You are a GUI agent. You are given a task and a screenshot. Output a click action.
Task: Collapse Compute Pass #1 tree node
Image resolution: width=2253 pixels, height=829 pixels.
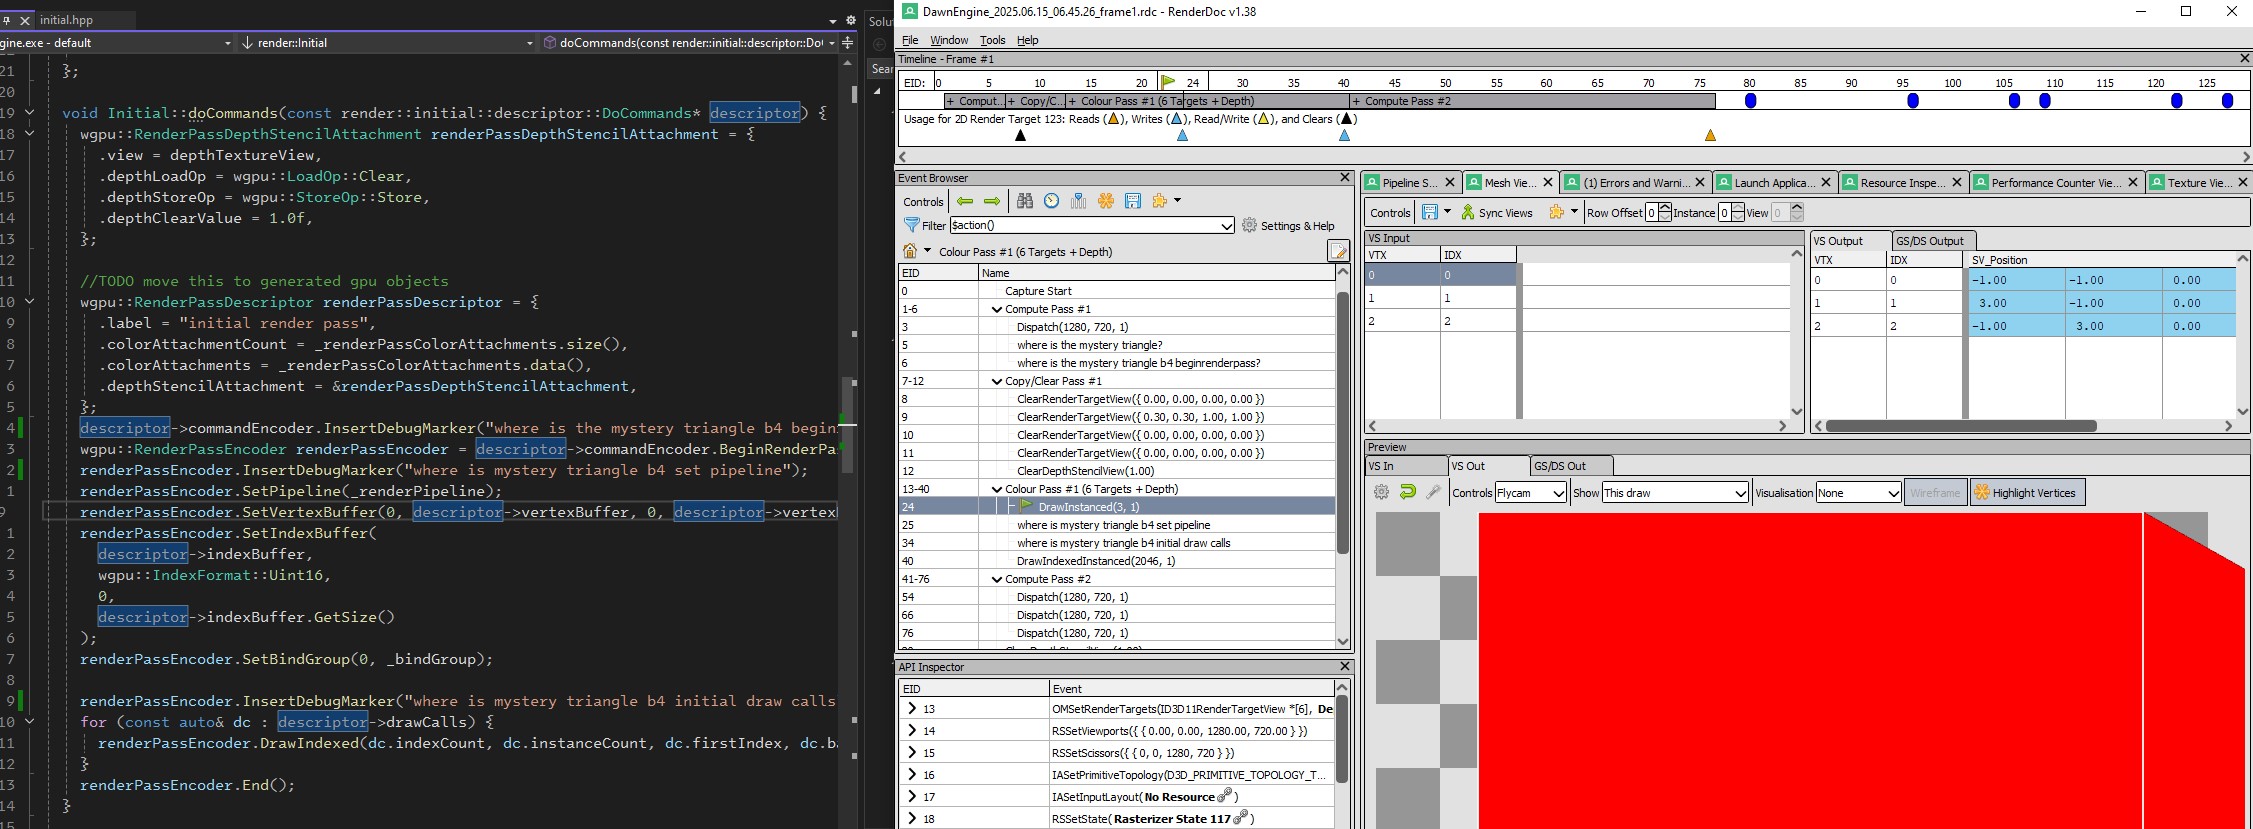tap(996, 309)
